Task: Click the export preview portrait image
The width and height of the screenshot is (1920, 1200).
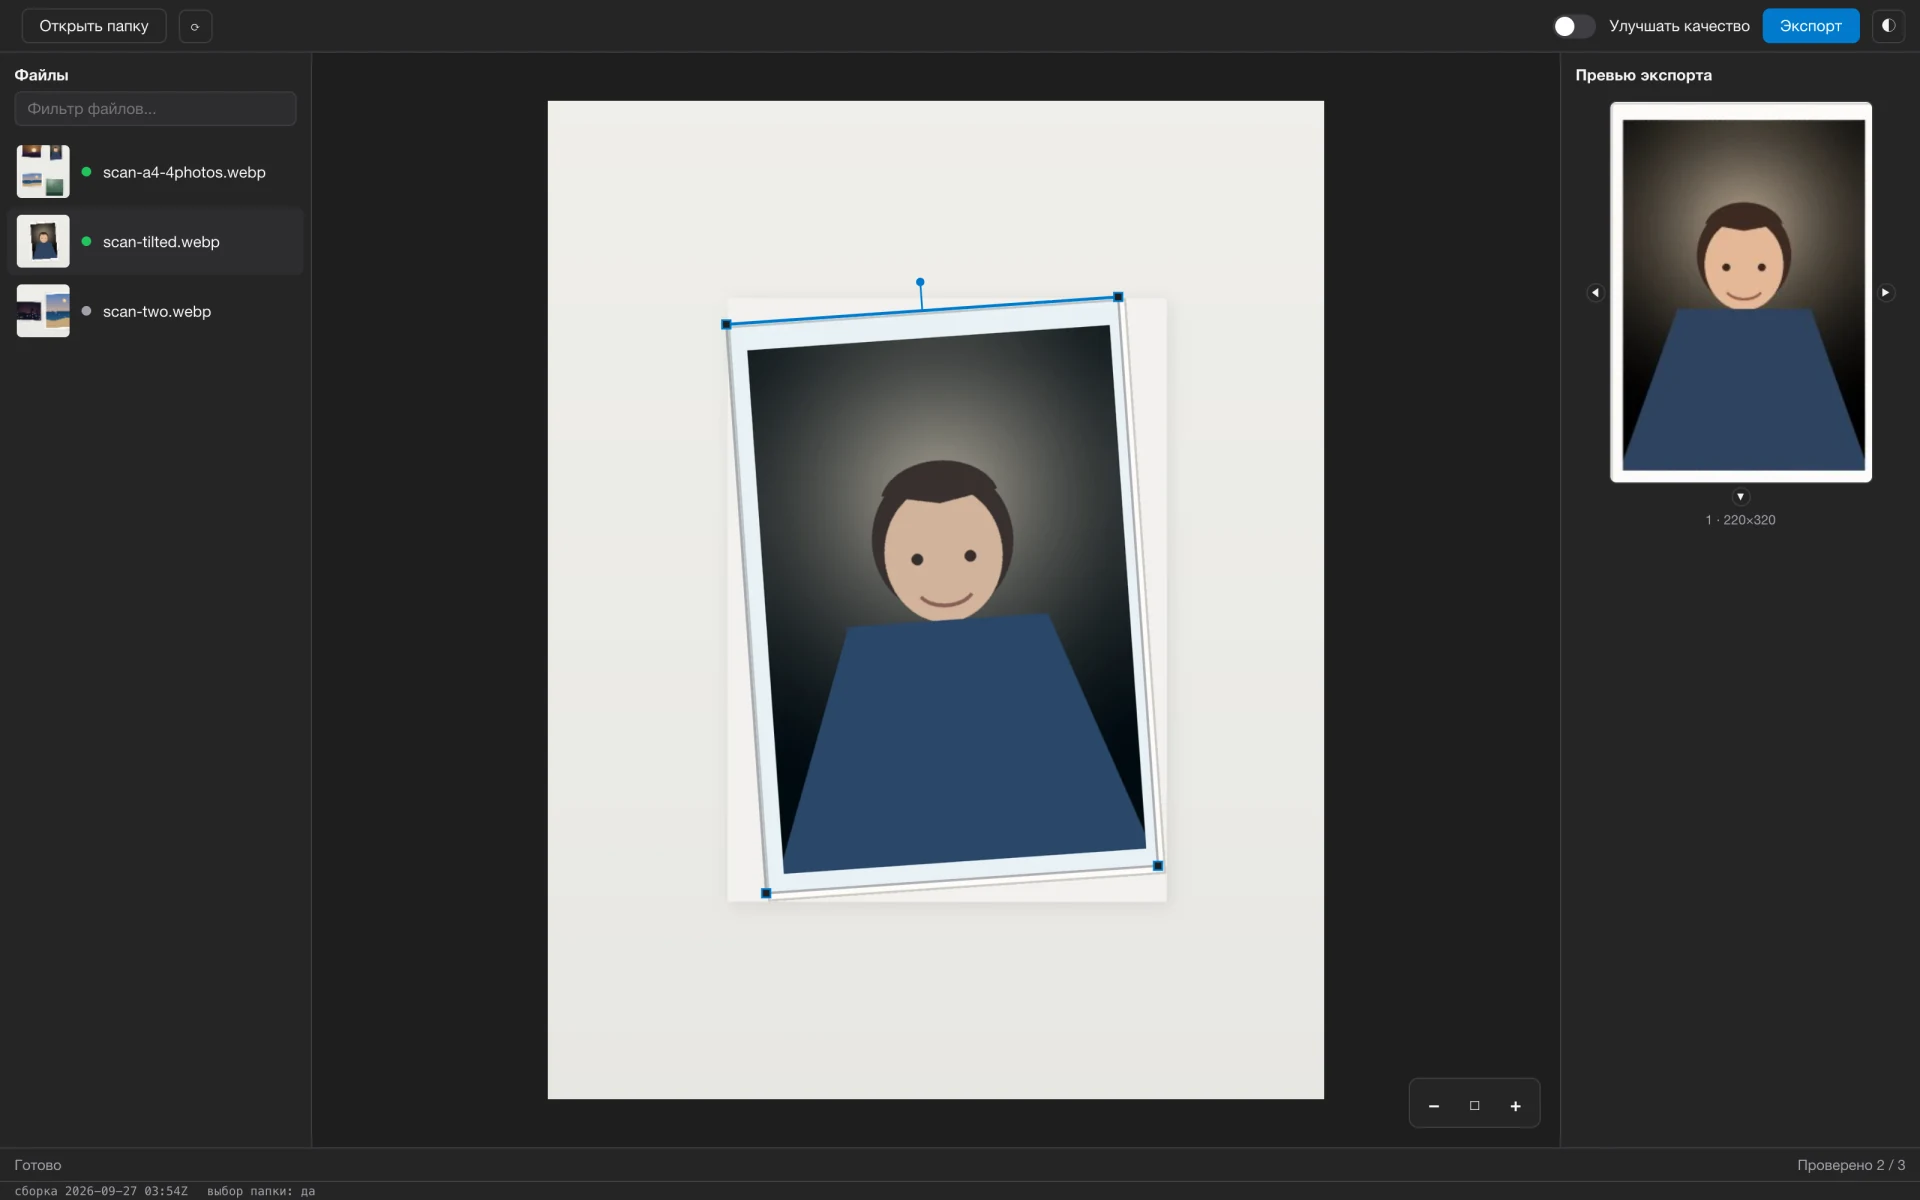Action: pyautogui.click(x=1741, y=293)
